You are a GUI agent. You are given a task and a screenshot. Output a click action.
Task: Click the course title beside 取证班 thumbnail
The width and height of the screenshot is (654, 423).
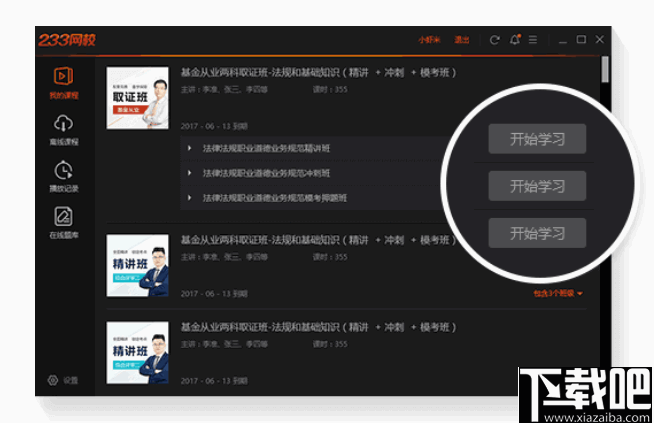pos(318,73)
